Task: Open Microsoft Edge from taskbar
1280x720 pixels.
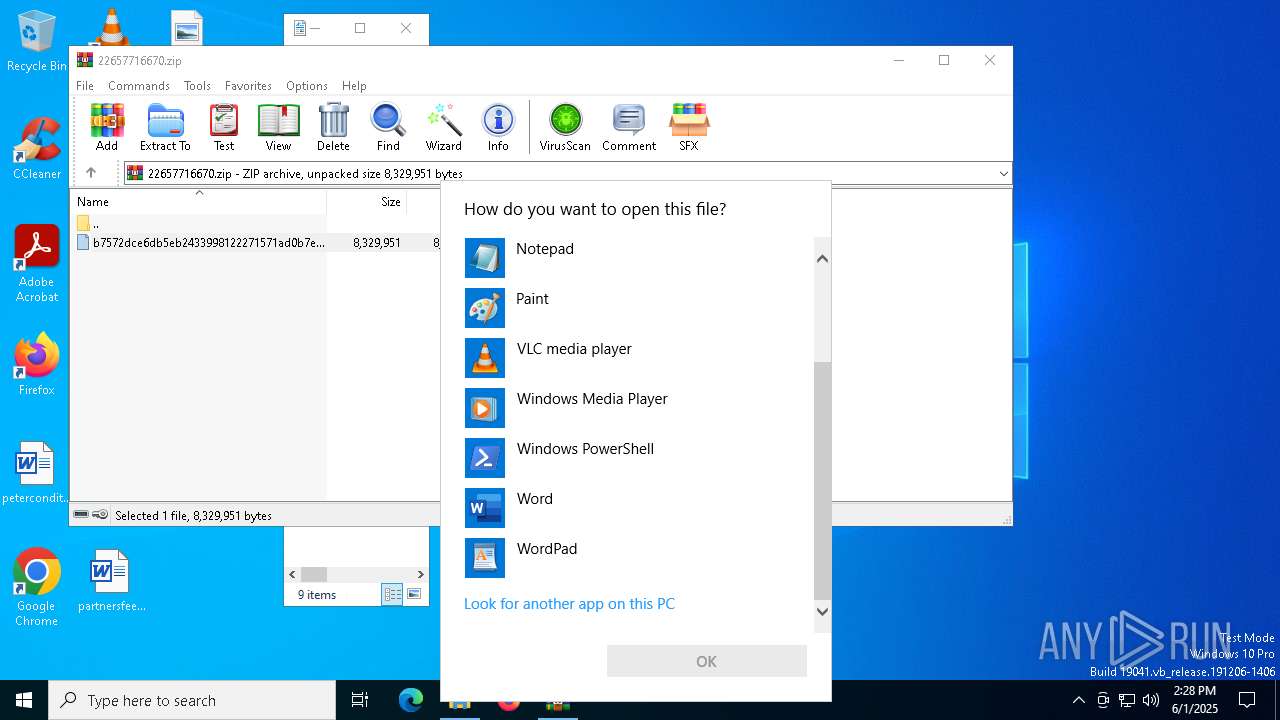Action: click(411, 700)
